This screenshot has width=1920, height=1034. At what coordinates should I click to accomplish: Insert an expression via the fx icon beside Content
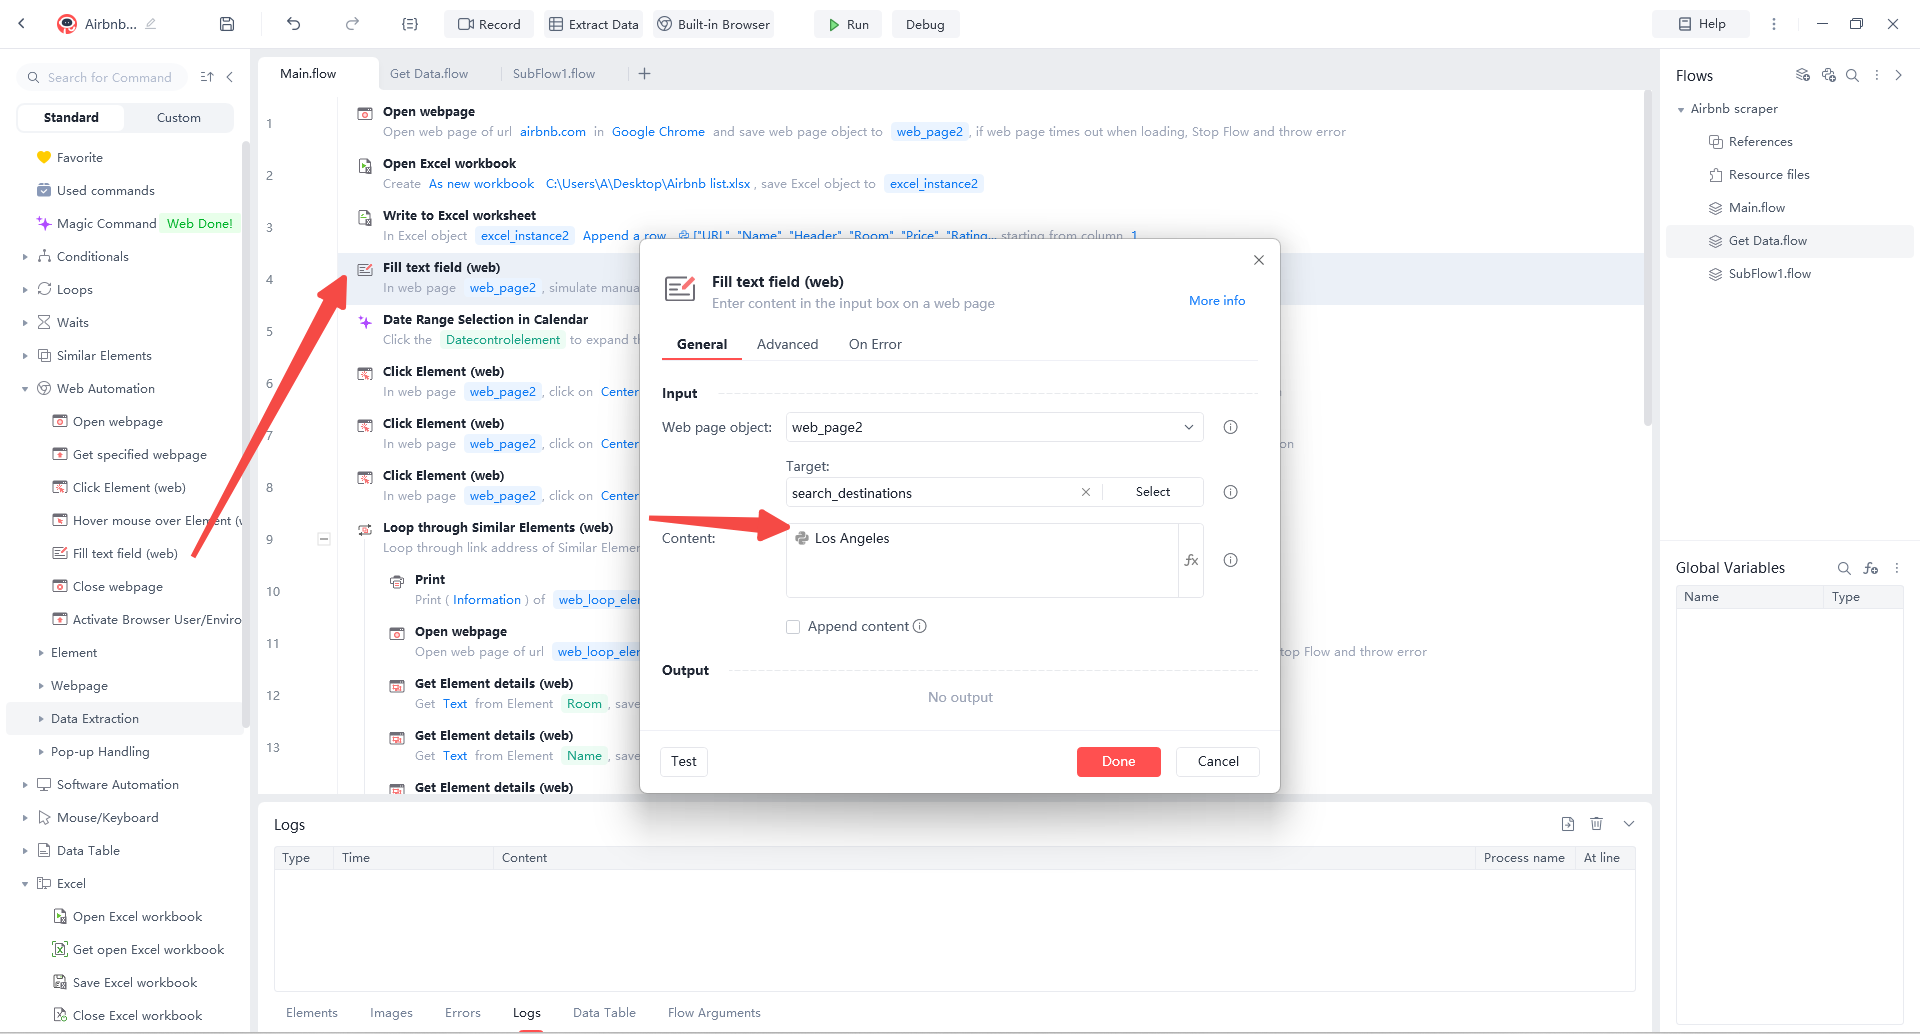[x=1191, y=560]
